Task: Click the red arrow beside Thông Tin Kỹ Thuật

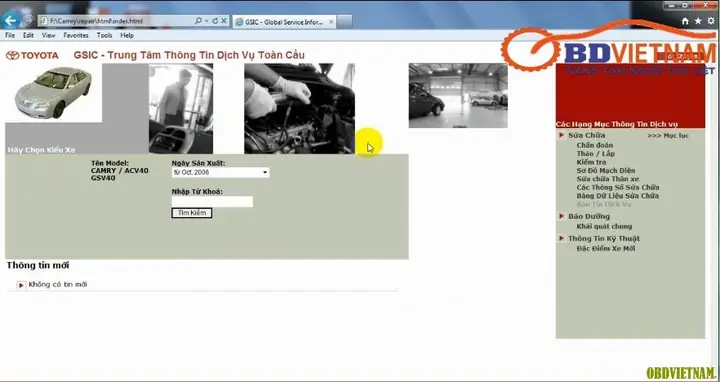Action: [561, 238]
